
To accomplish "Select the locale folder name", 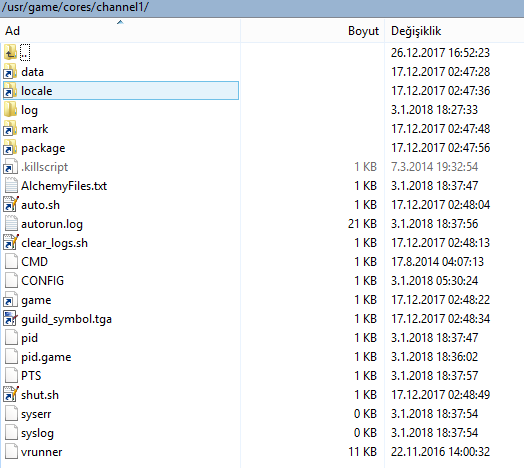I will click(x=37, y=91).
